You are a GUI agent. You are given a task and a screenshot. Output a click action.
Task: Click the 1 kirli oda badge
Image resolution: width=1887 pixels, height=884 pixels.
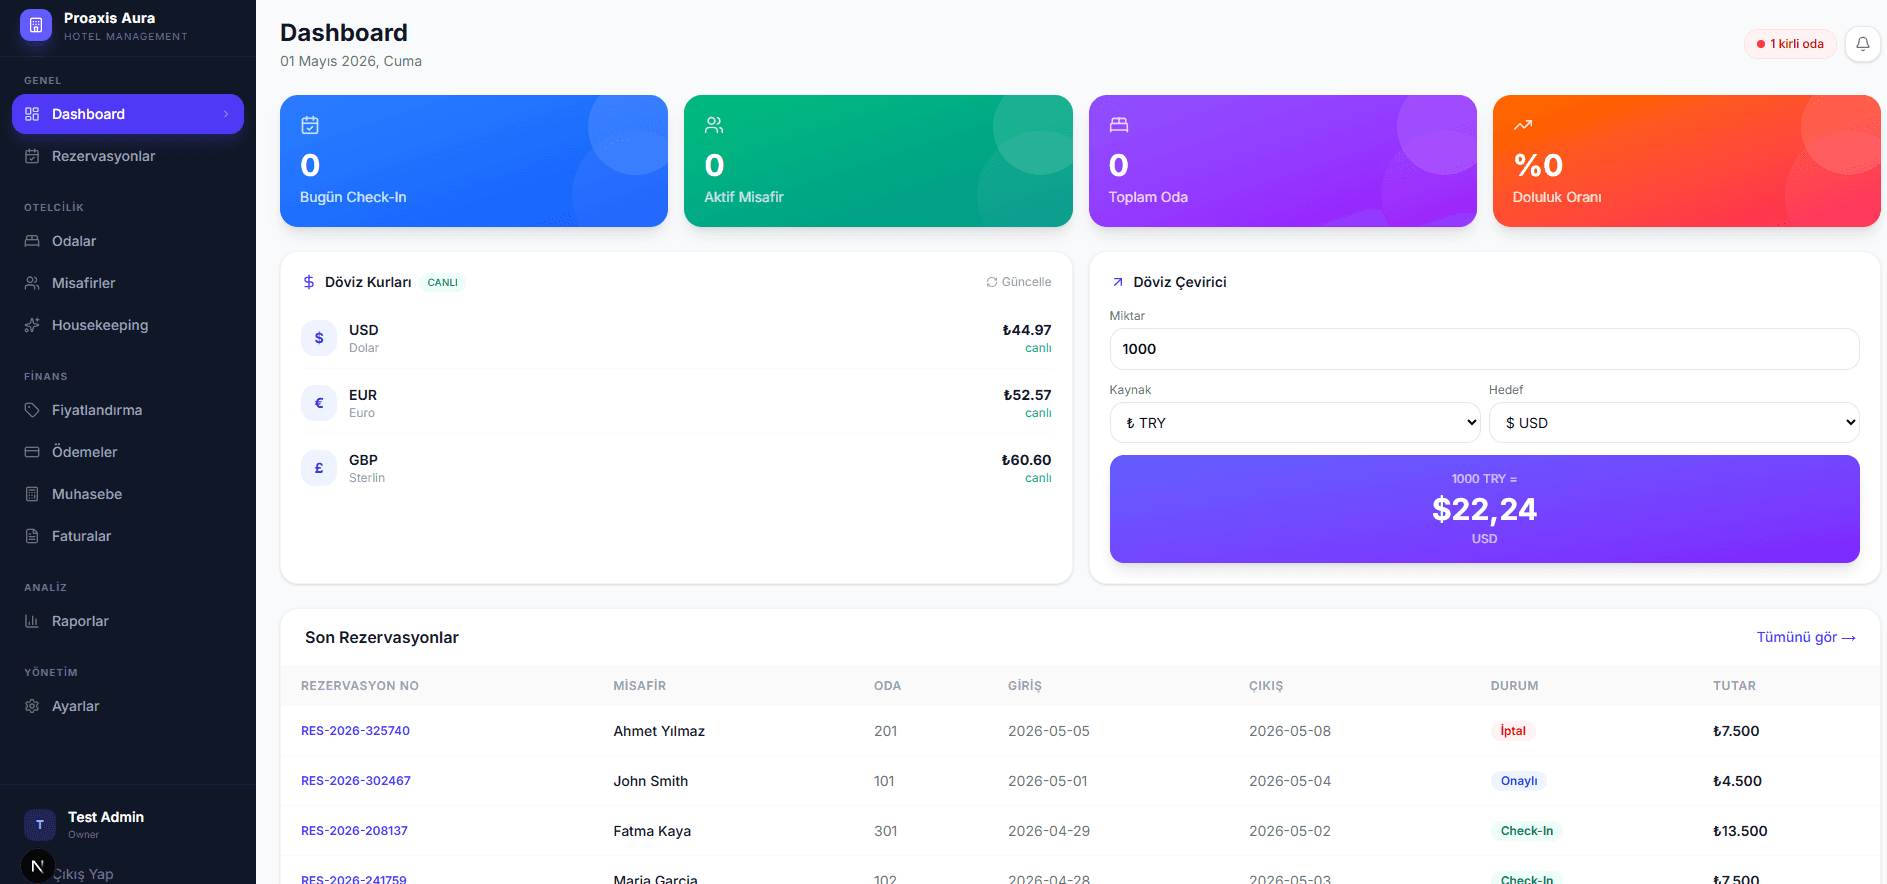(x=1790, y=44)
